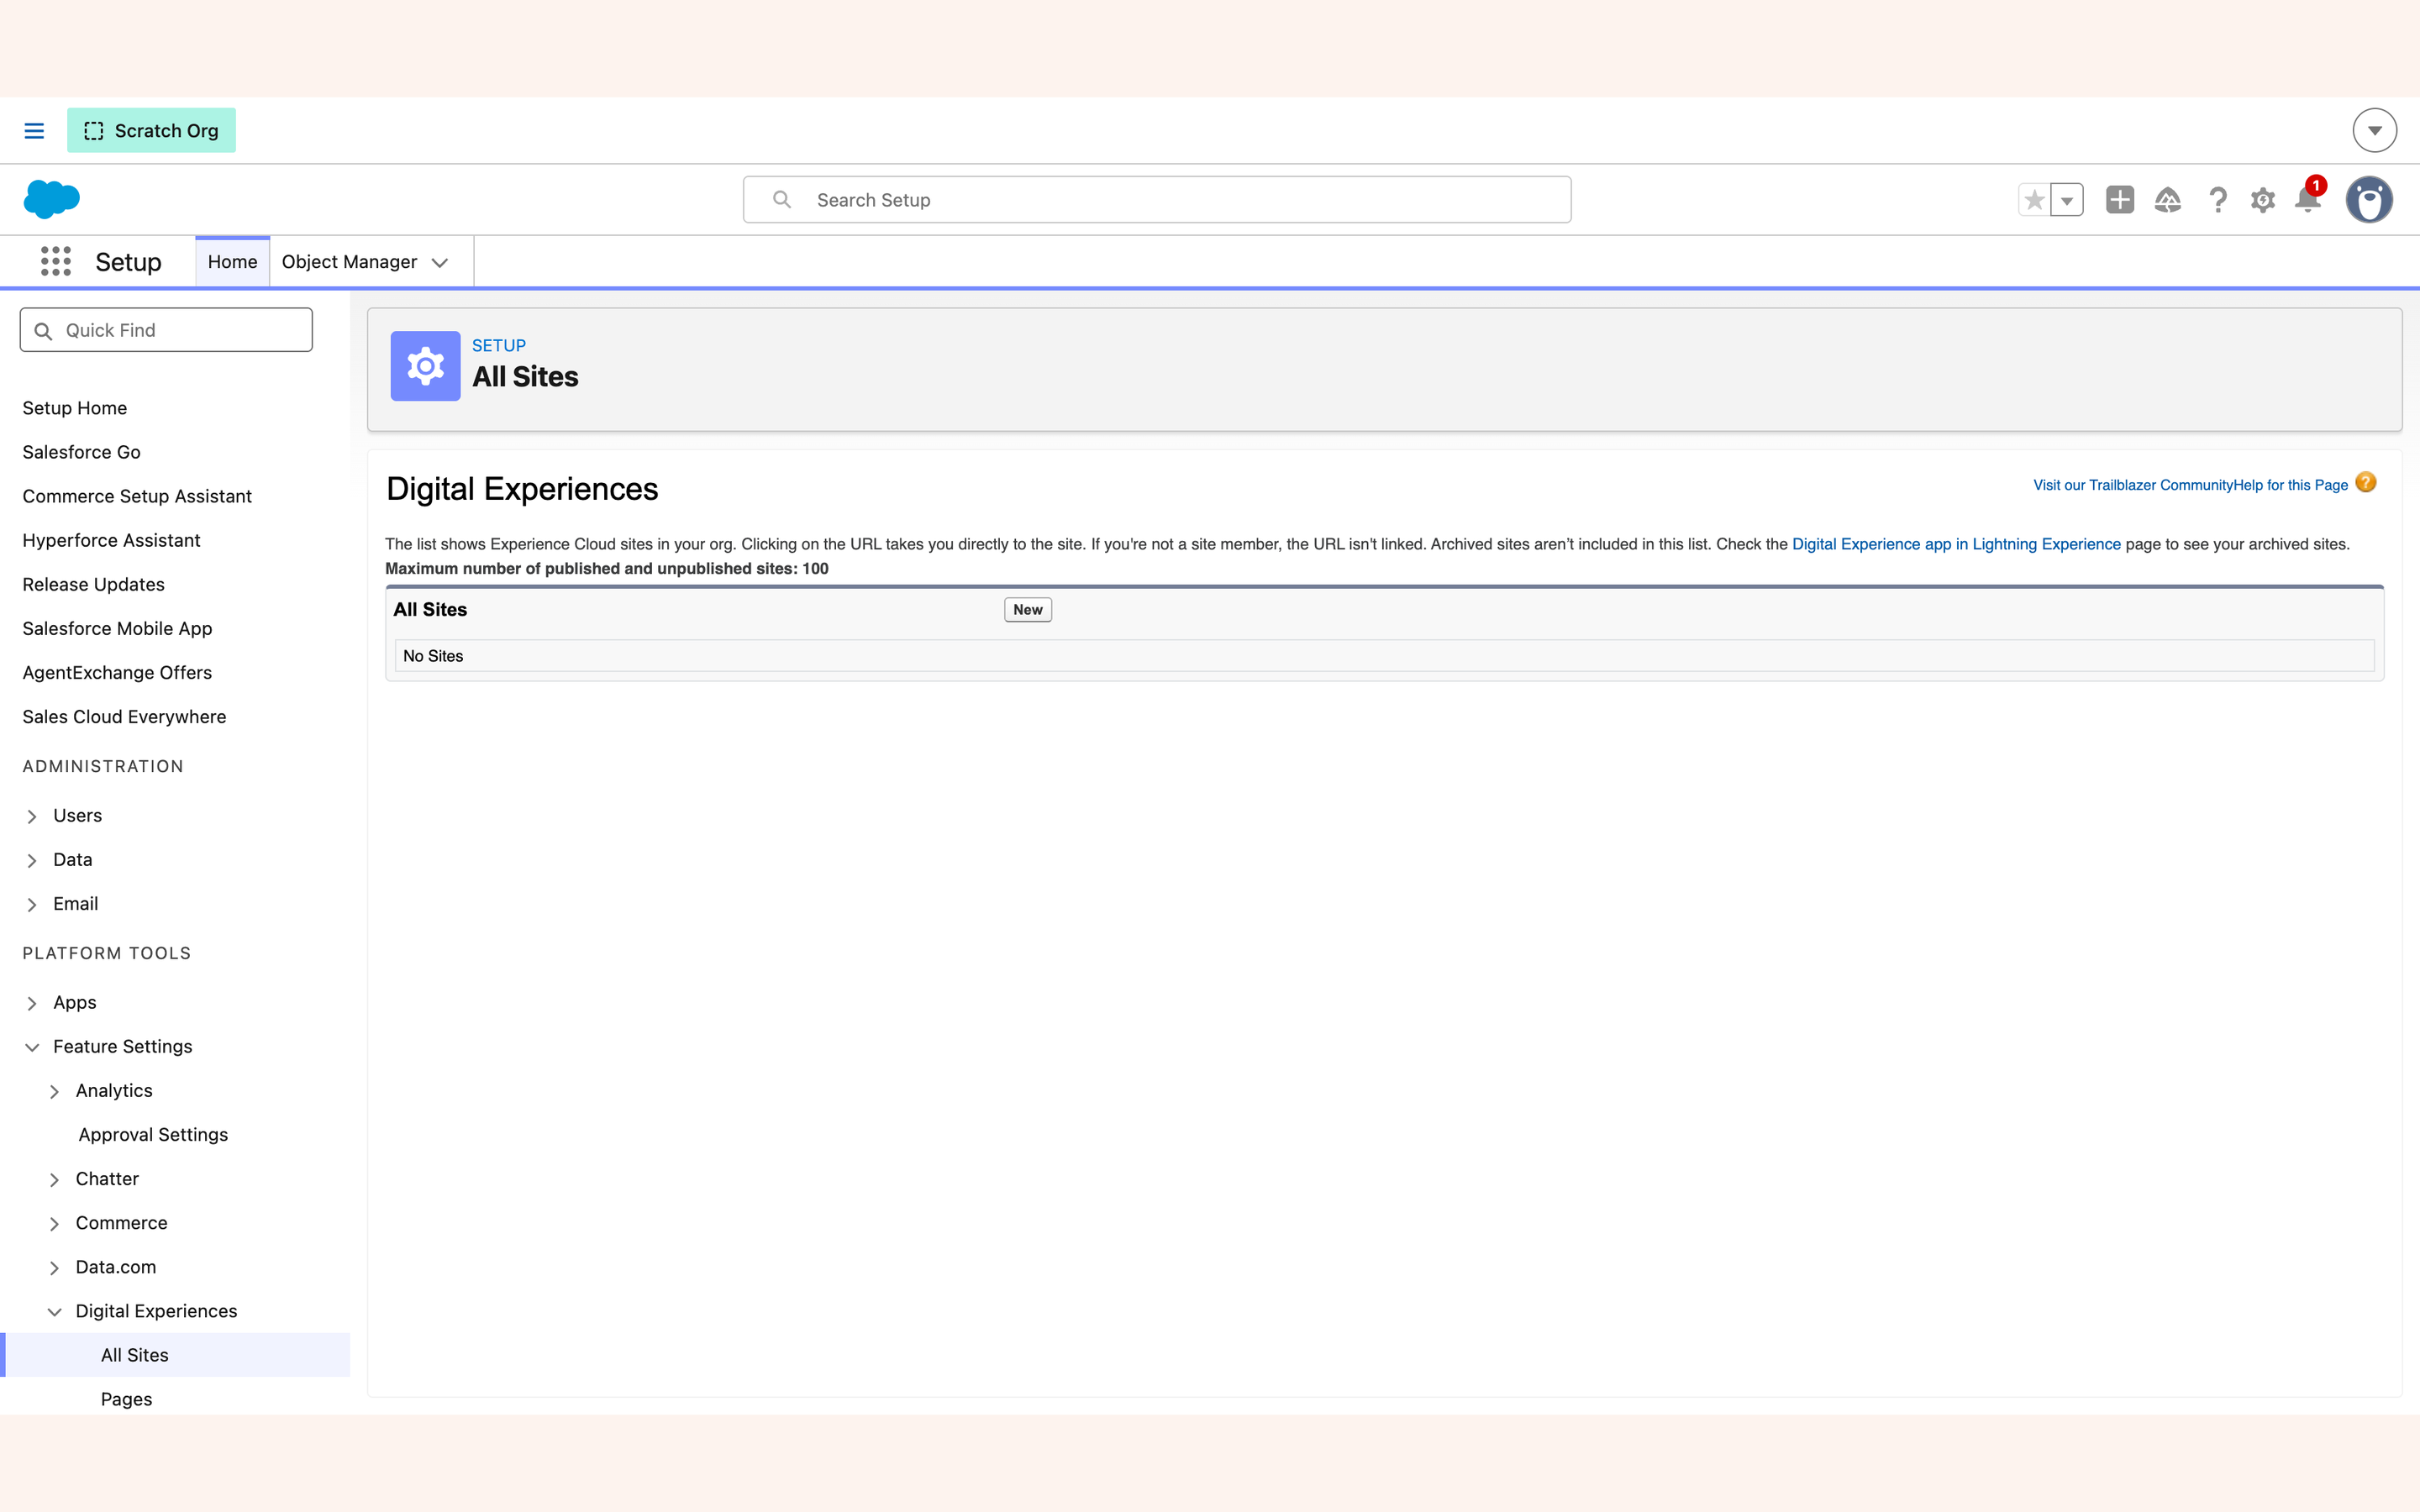Expand the Users section chevron
The height and width of the screenshot is (1512, 2420).
point(32,816)
